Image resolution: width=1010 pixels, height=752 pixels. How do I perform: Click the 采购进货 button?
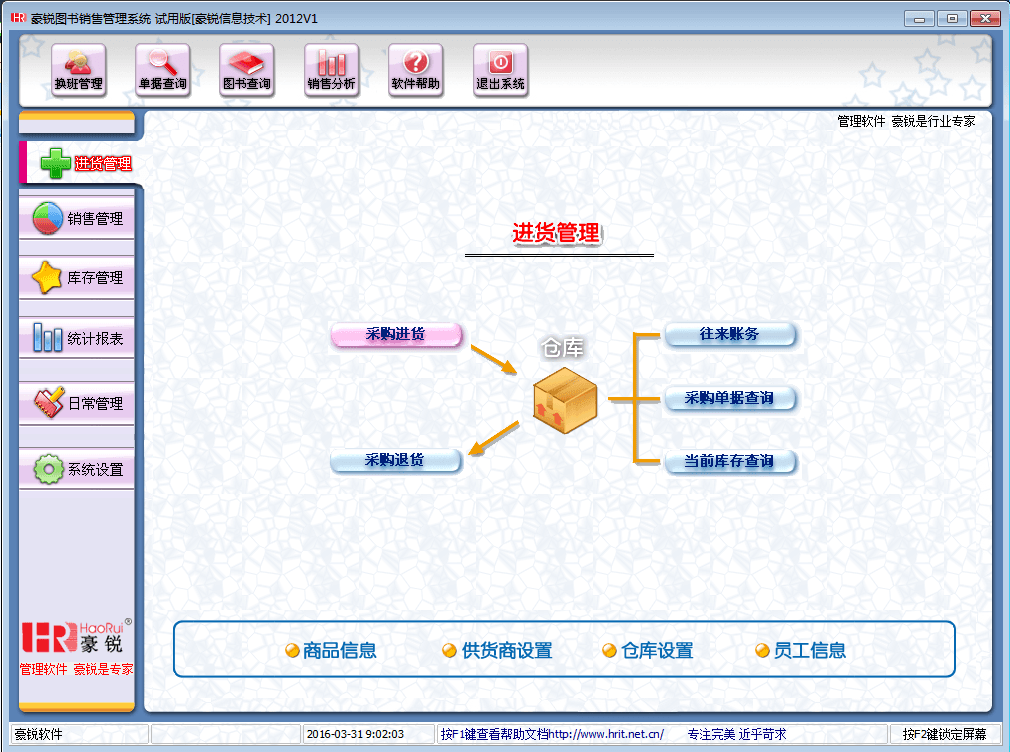click(396, 335)
